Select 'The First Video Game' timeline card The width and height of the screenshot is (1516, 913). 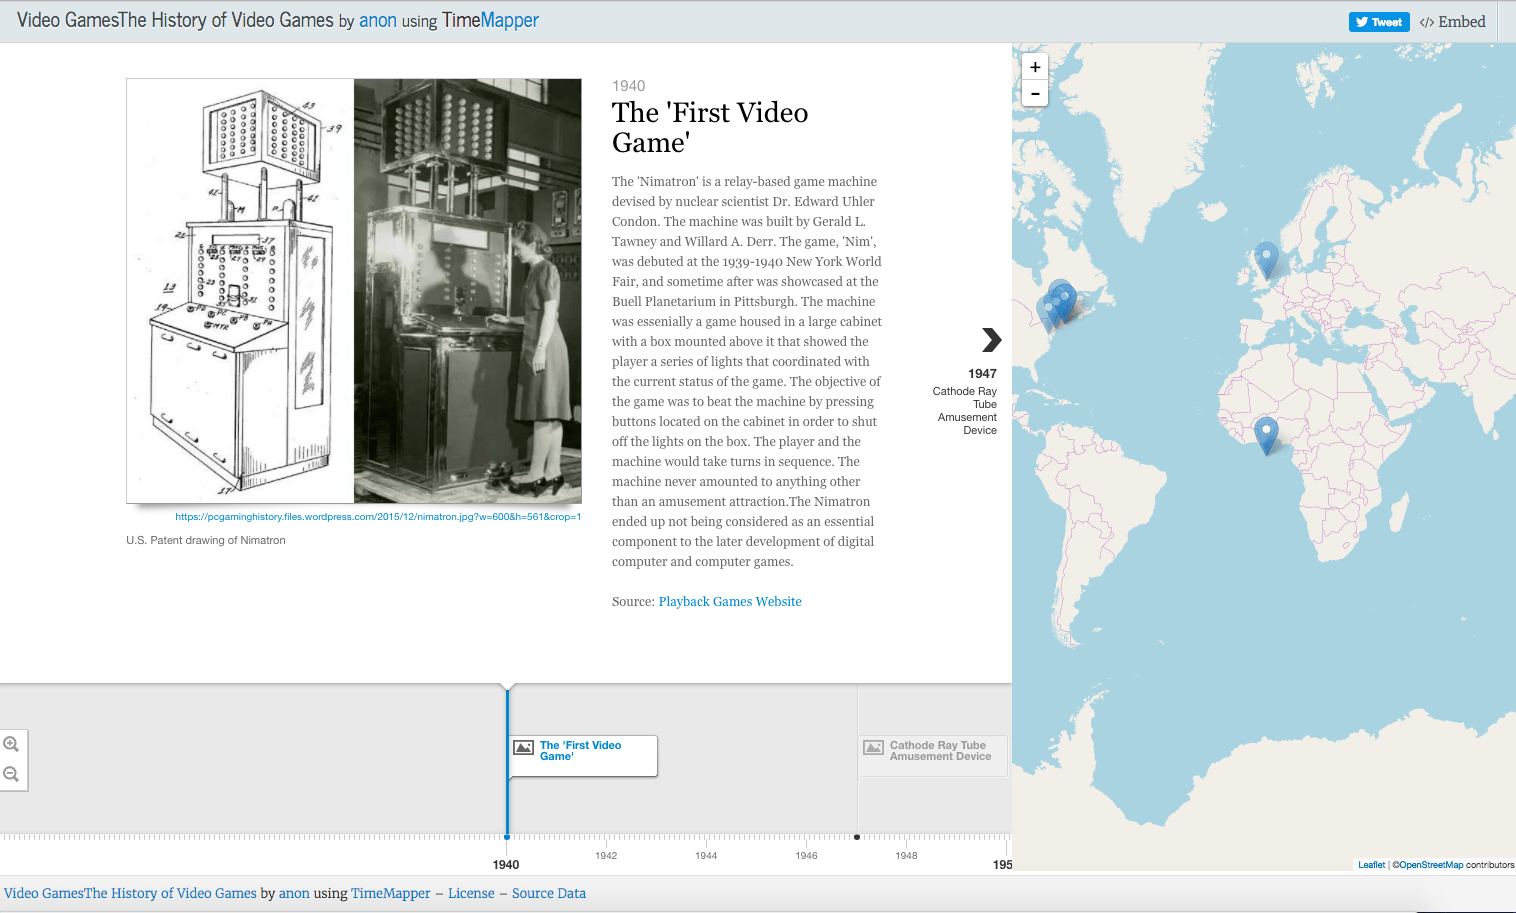point(583,751)
